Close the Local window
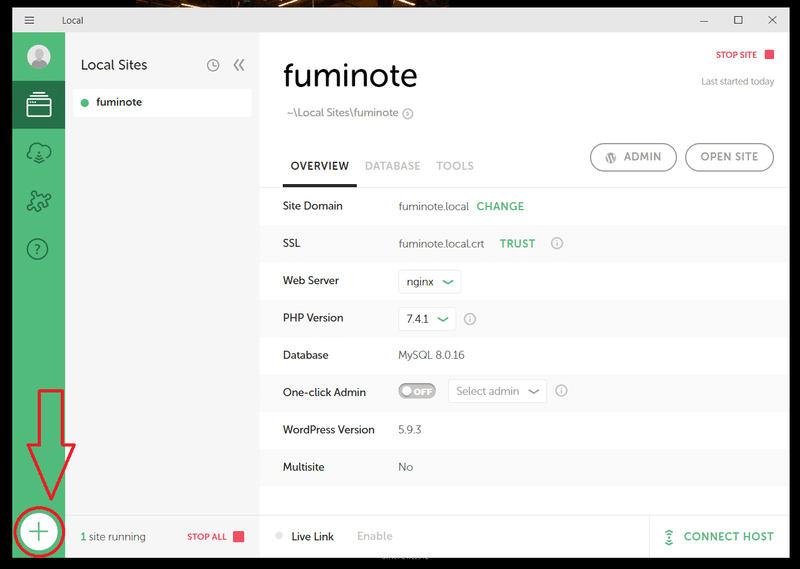The width and height of the screenshot is (800, 569). coord(772,20)
